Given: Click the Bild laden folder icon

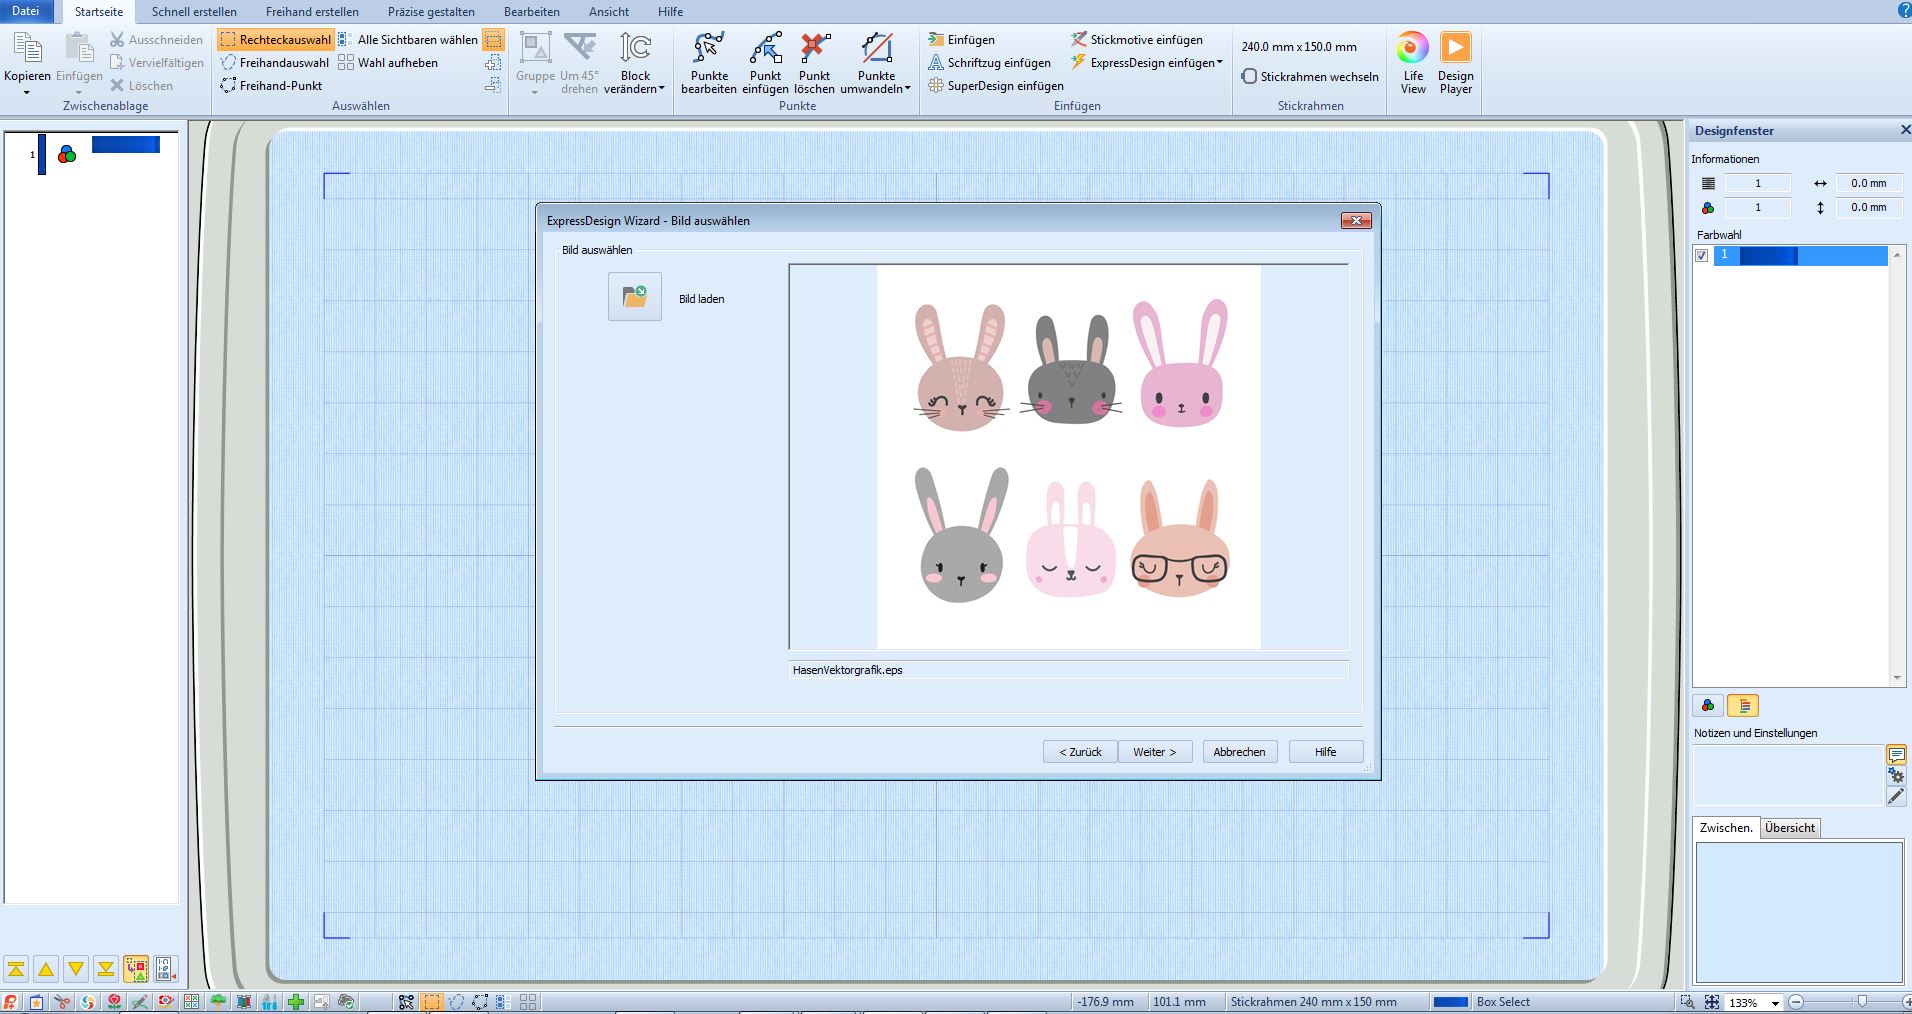Looking at the screenshot, I should (x=634, y=297).
